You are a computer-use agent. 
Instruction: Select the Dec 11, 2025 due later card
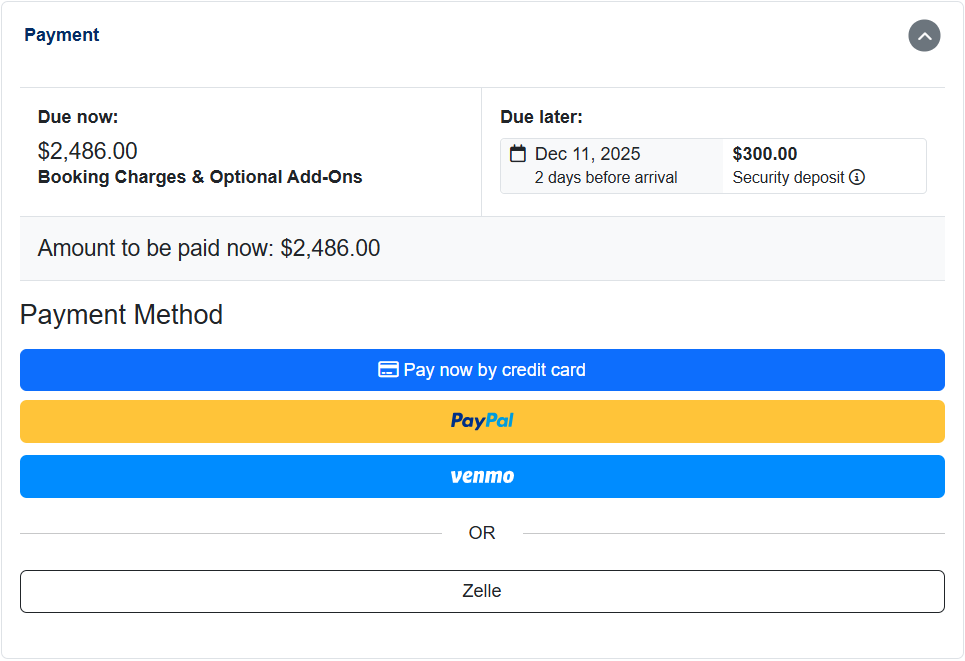(x=611, y=165)
